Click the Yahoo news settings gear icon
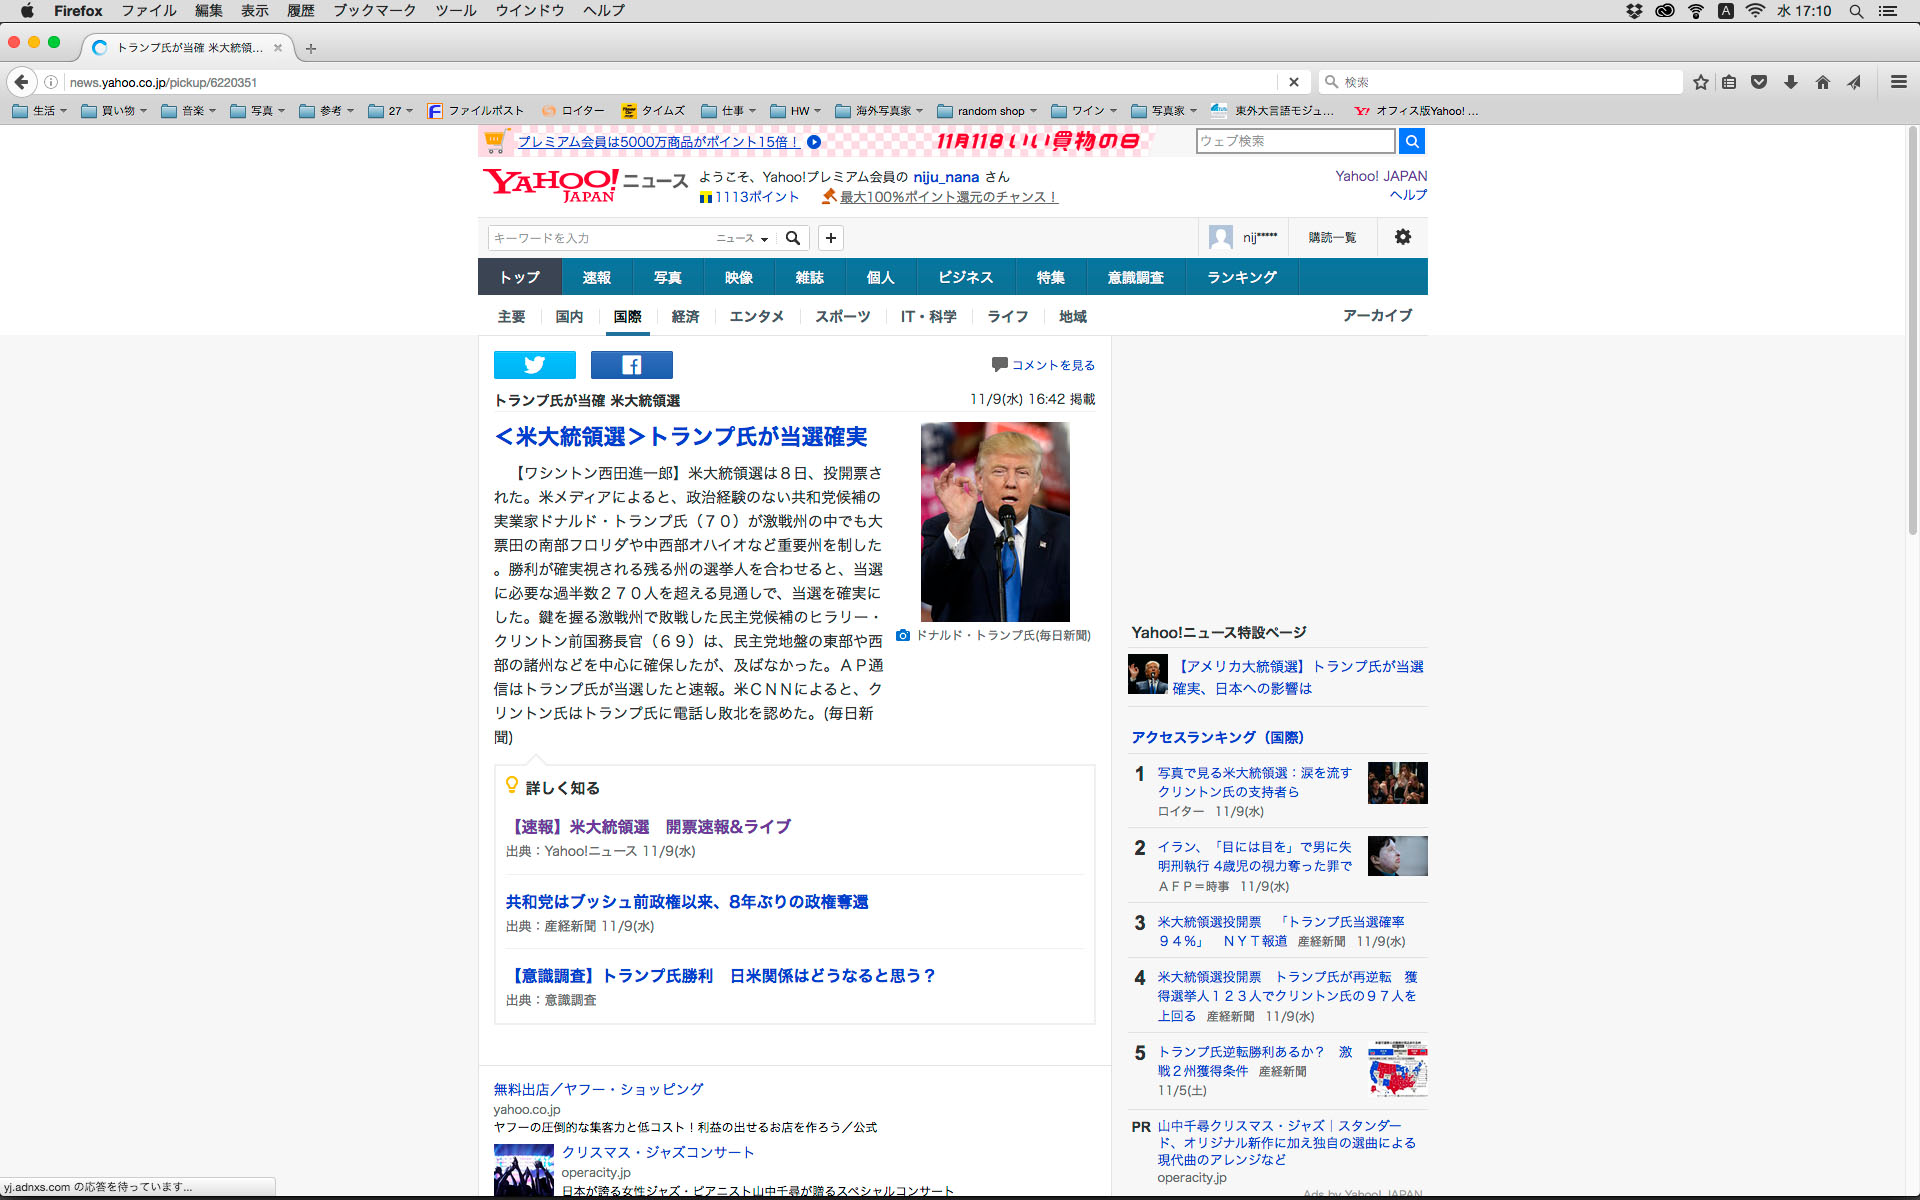Viewport: 1920px width, 1200px height. (1402, 237)
